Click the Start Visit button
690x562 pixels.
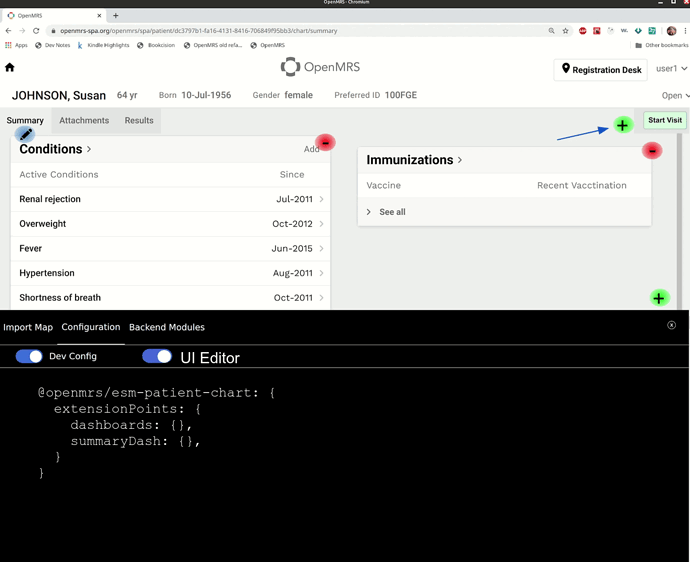tap(664, 120)
